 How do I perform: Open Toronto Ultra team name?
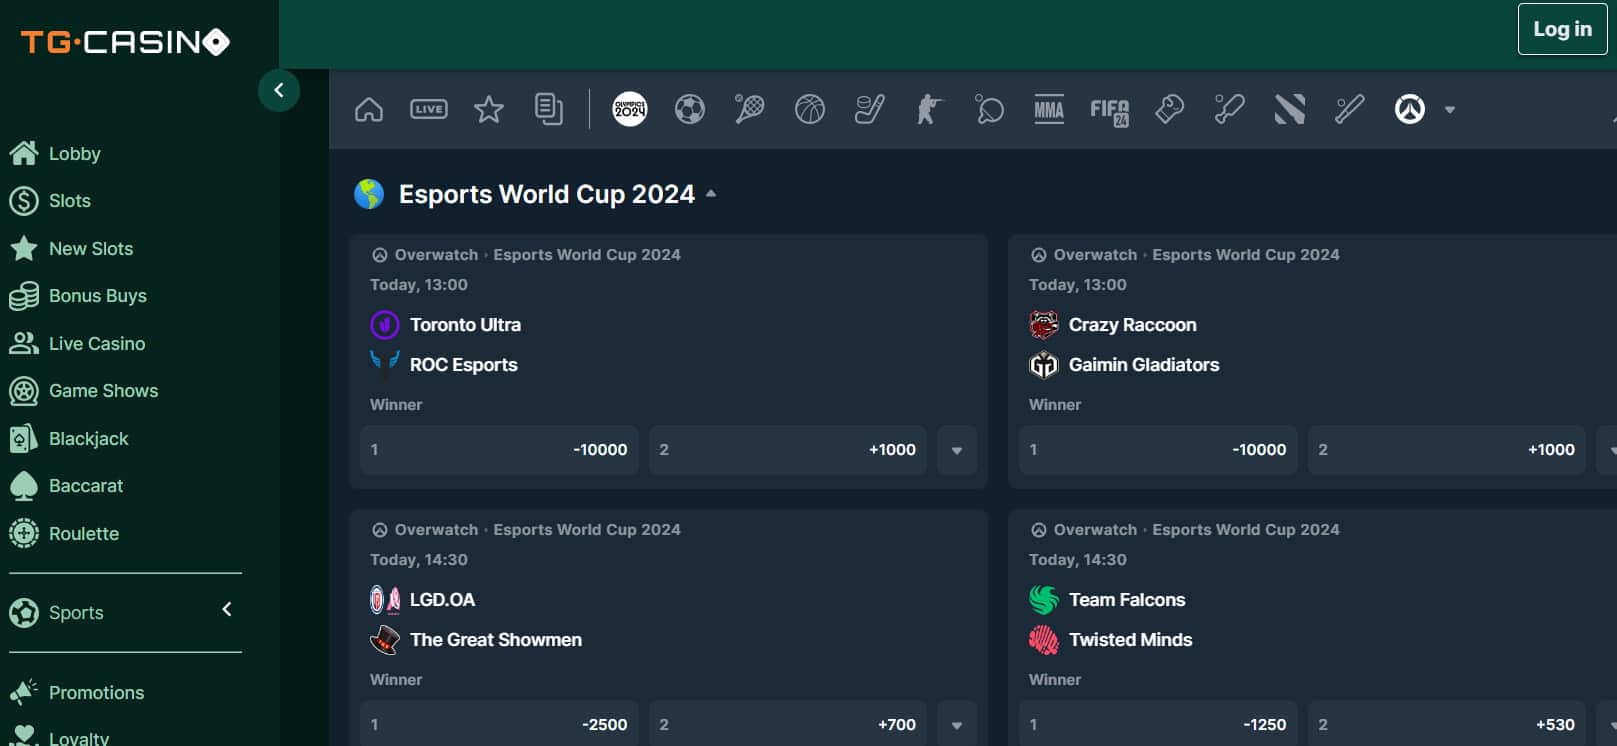(465, 325)
